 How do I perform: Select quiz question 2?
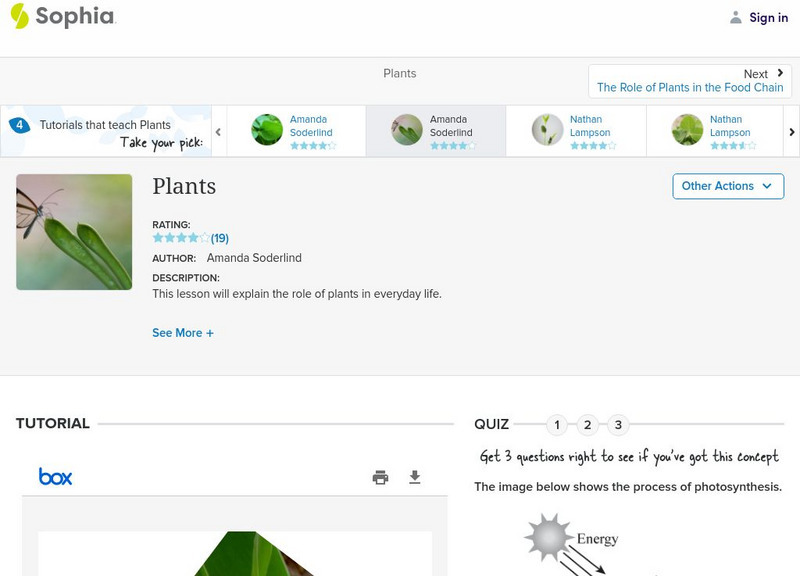point(588,425)
